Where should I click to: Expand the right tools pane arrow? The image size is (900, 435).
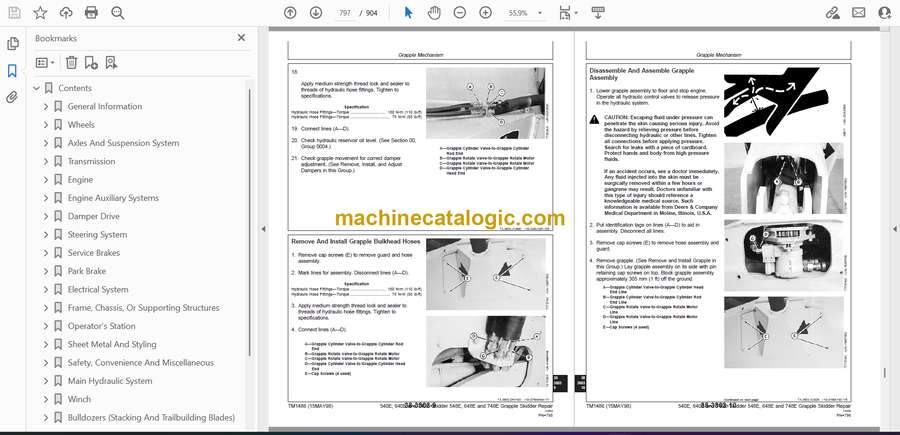click(894, 229)
